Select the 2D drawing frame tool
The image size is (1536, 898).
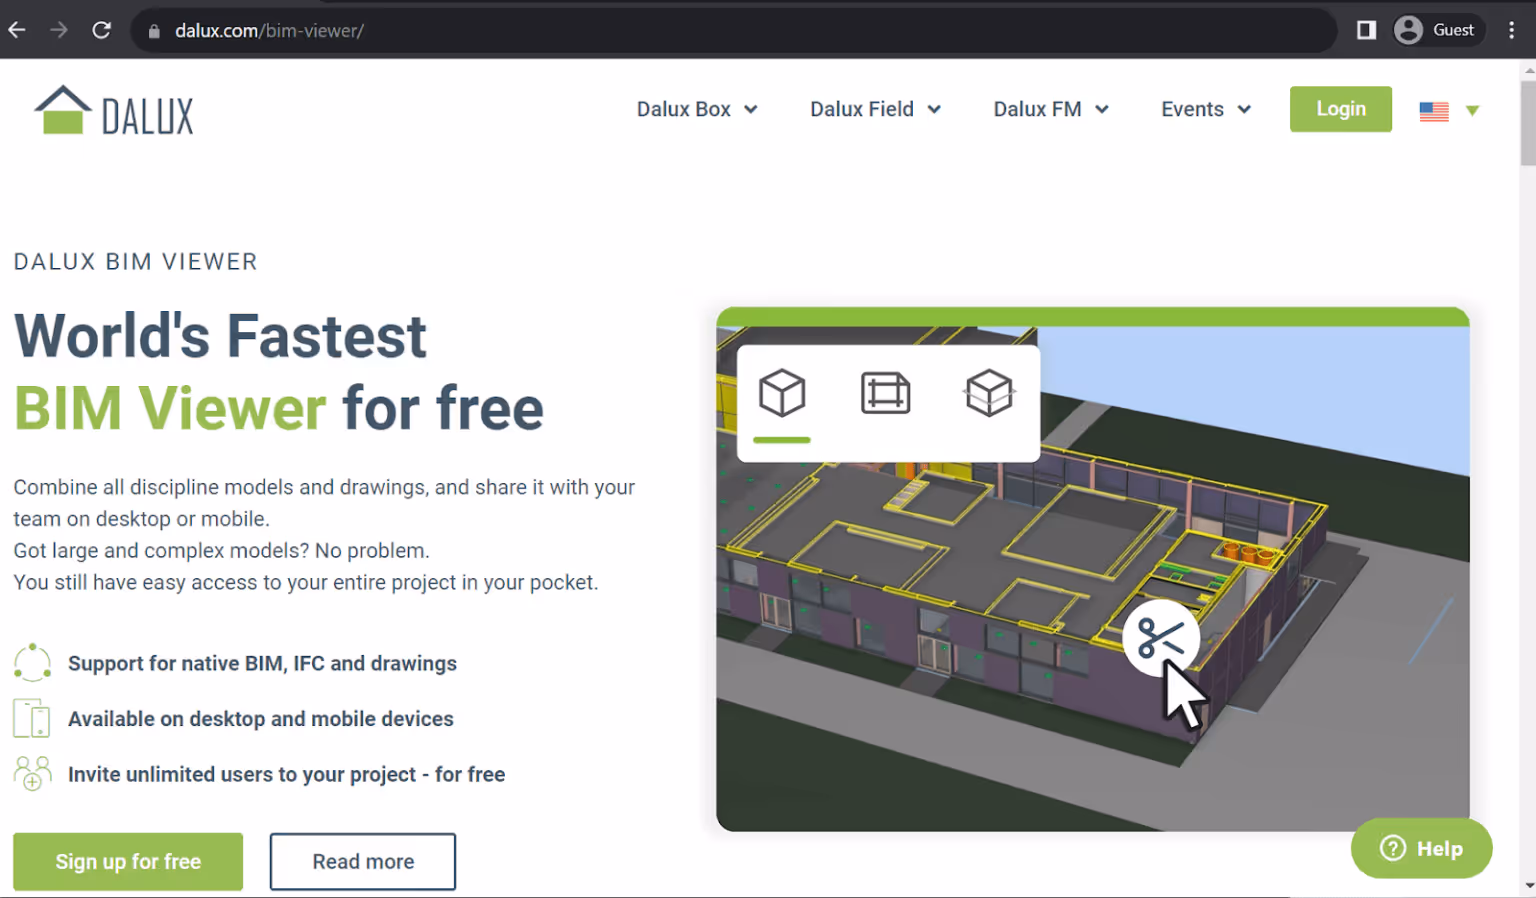click(x=884, y=393)
